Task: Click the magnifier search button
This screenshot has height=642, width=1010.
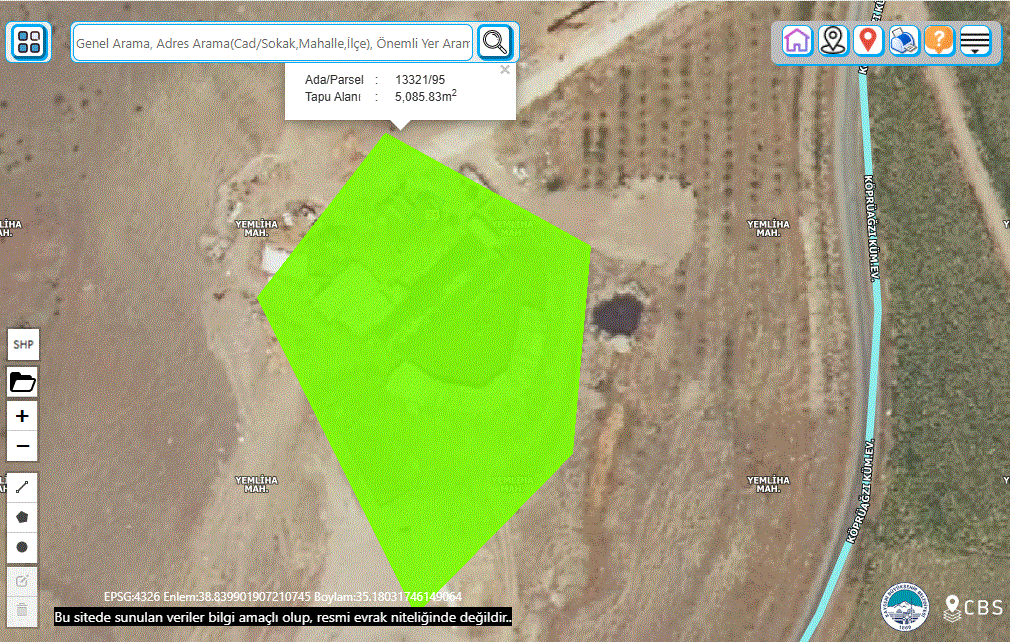Action: tap(495, 42)
